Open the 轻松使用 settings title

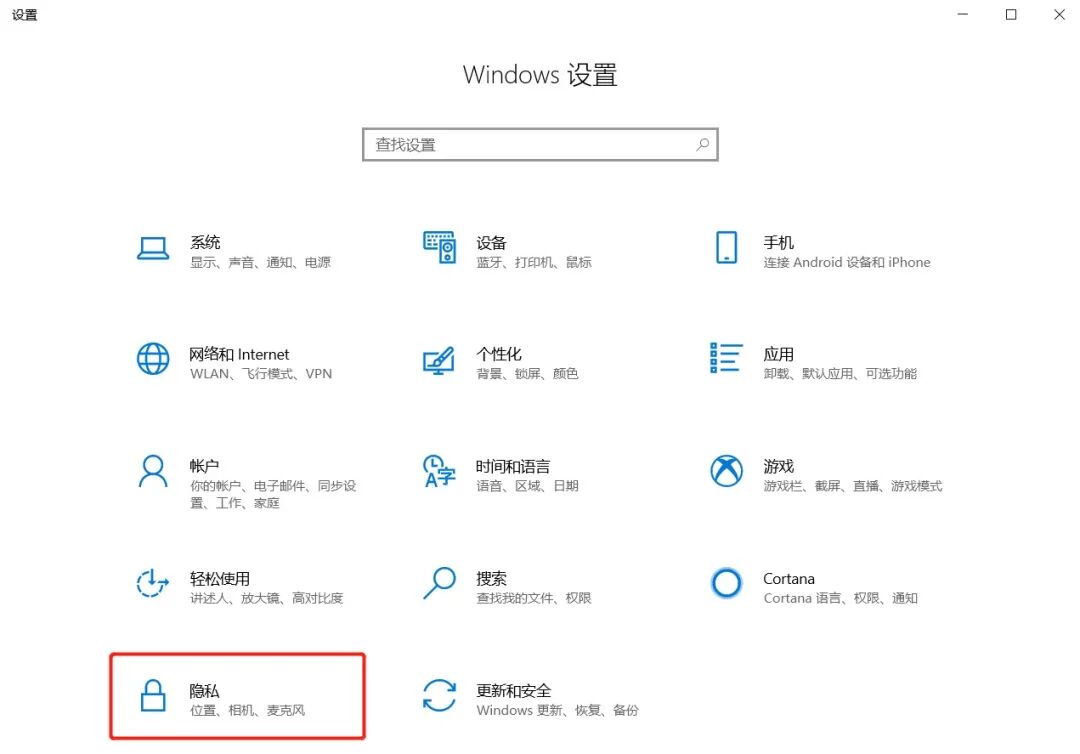click(x=220, y=578)
